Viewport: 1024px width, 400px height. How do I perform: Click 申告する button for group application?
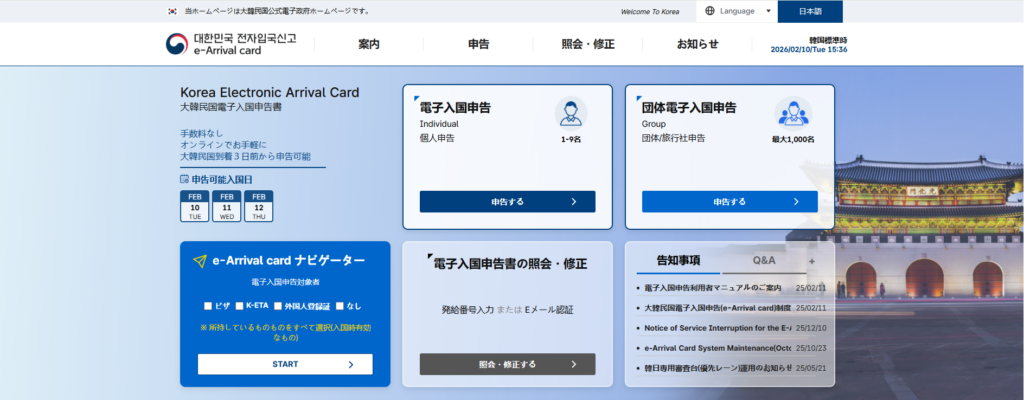(x=729, y=201)
